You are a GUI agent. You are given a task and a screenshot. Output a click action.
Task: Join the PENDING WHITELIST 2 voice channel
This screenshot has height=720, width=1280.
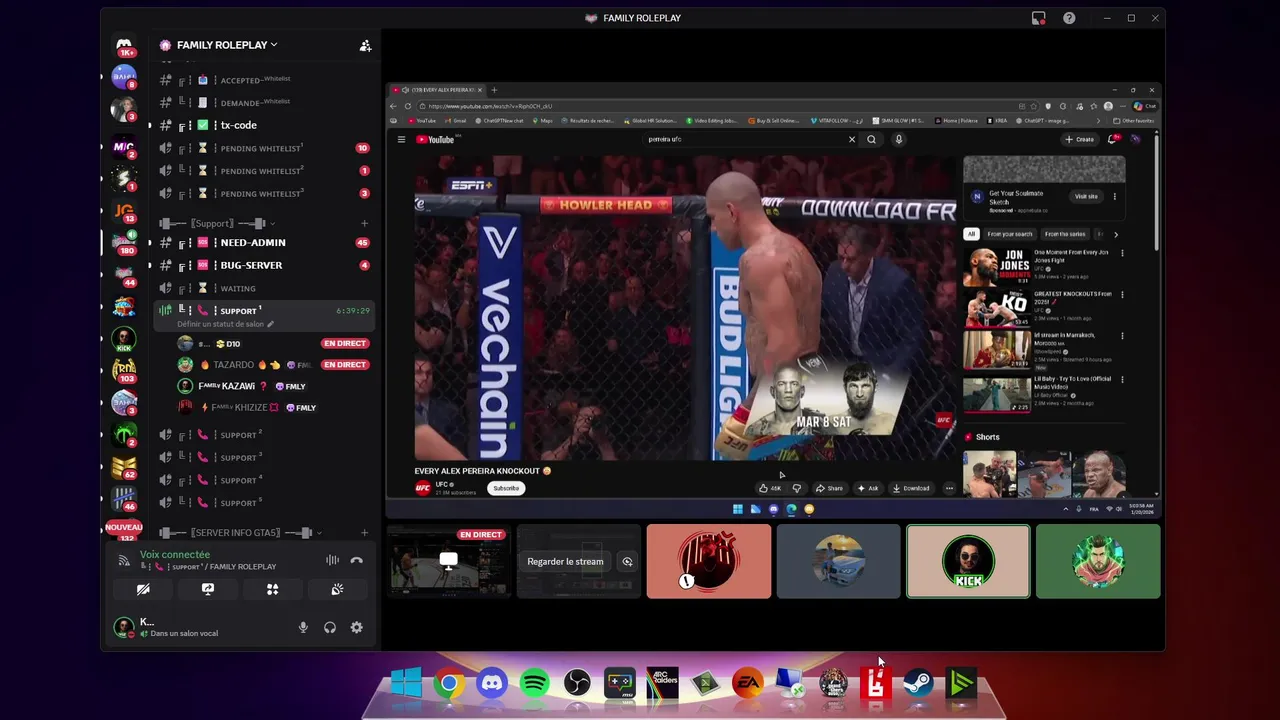click(265, 171)
